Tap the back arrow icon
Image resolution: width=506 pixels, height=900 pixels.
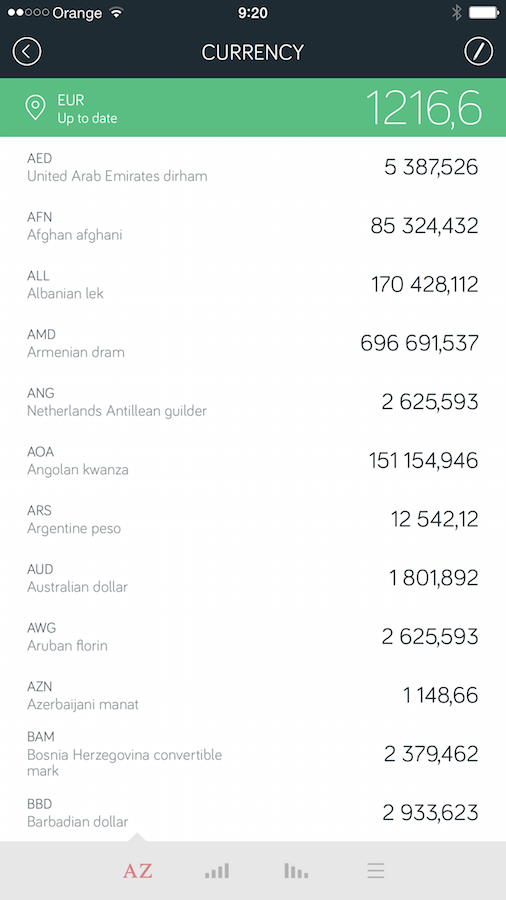coord(27,52)
